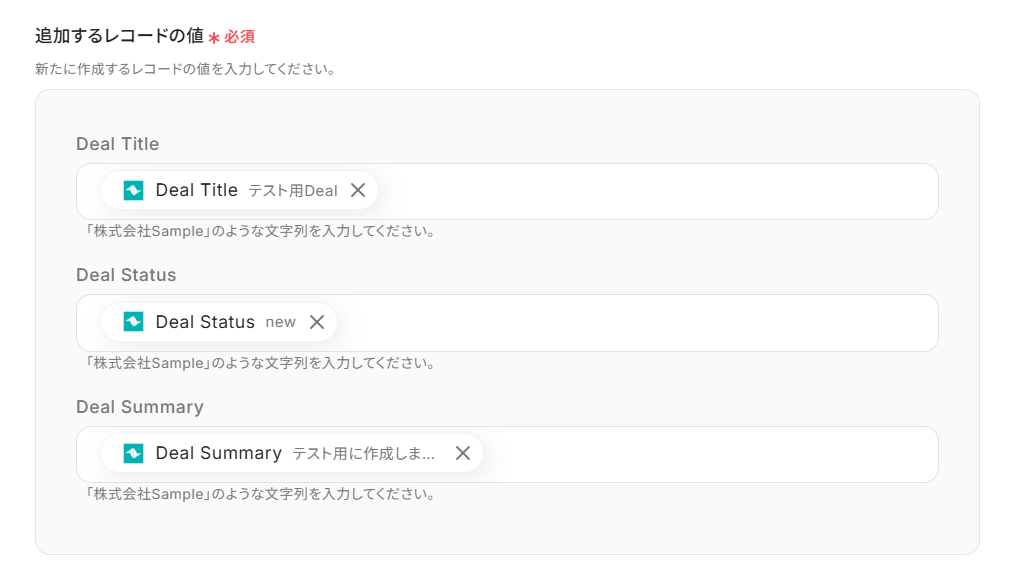Click the "追加するレコードの値" section heading

[119, 36]
